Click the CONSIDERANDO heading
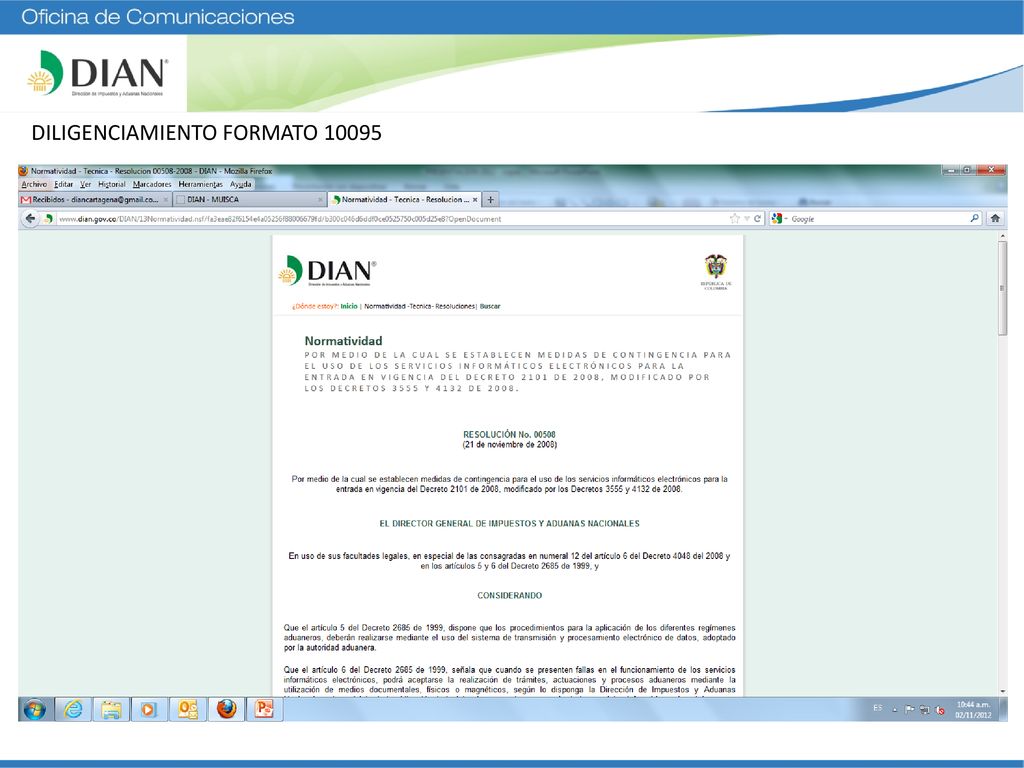 [x=509, y=596]
